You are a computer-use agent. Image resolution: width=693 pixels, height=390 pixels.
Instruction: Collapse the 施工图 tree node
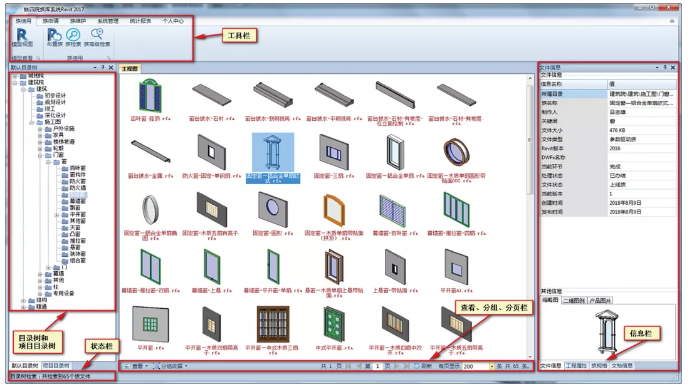[x=32, y=122]
